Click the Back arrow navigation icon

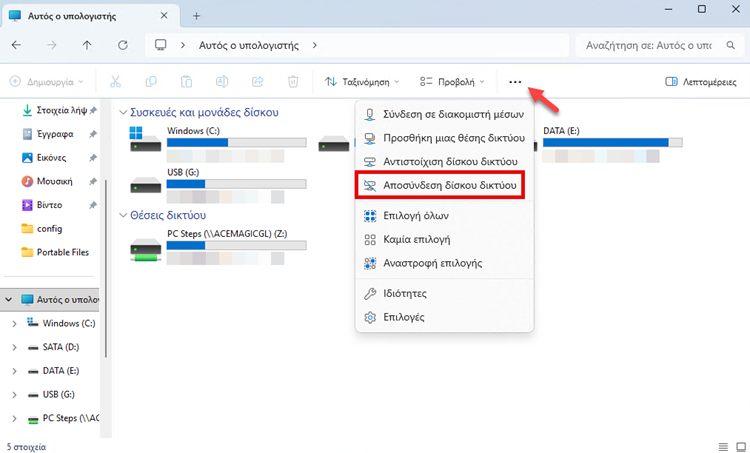18,46
